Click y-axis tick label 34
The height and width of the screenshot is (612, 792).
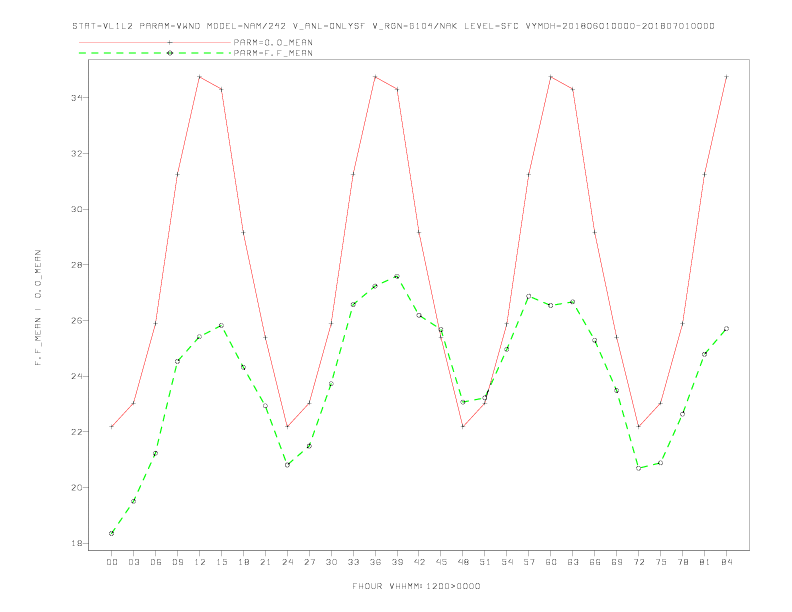click(x=77, y=97)
